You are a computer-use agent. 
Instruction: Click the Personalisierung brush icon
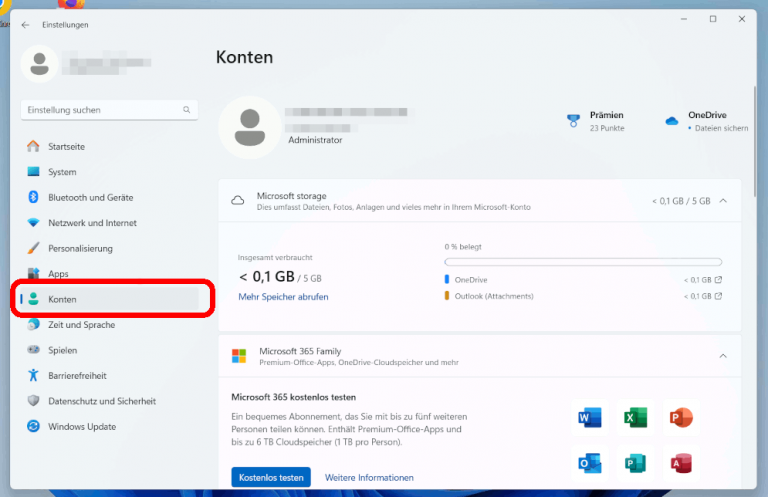[x=33, y=248]
